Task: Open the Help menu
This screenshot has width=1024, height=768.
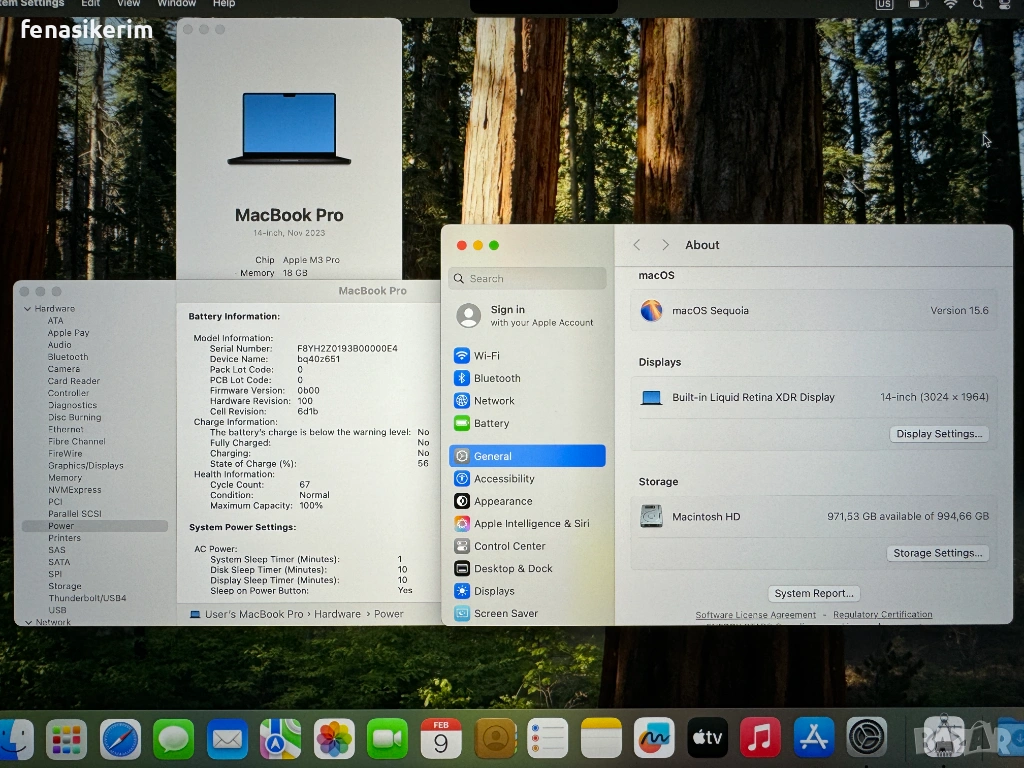Action: click(224, 4)
